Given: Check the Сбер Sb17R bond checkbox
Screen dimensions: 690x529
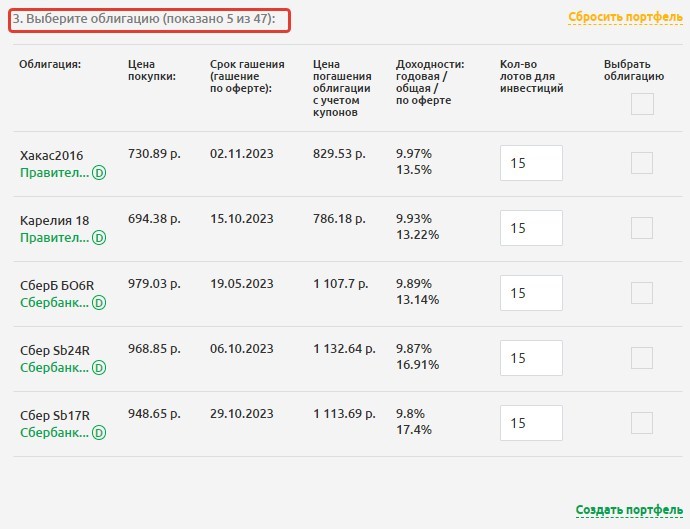Looking at the screenshot, I should pos(642,423).
